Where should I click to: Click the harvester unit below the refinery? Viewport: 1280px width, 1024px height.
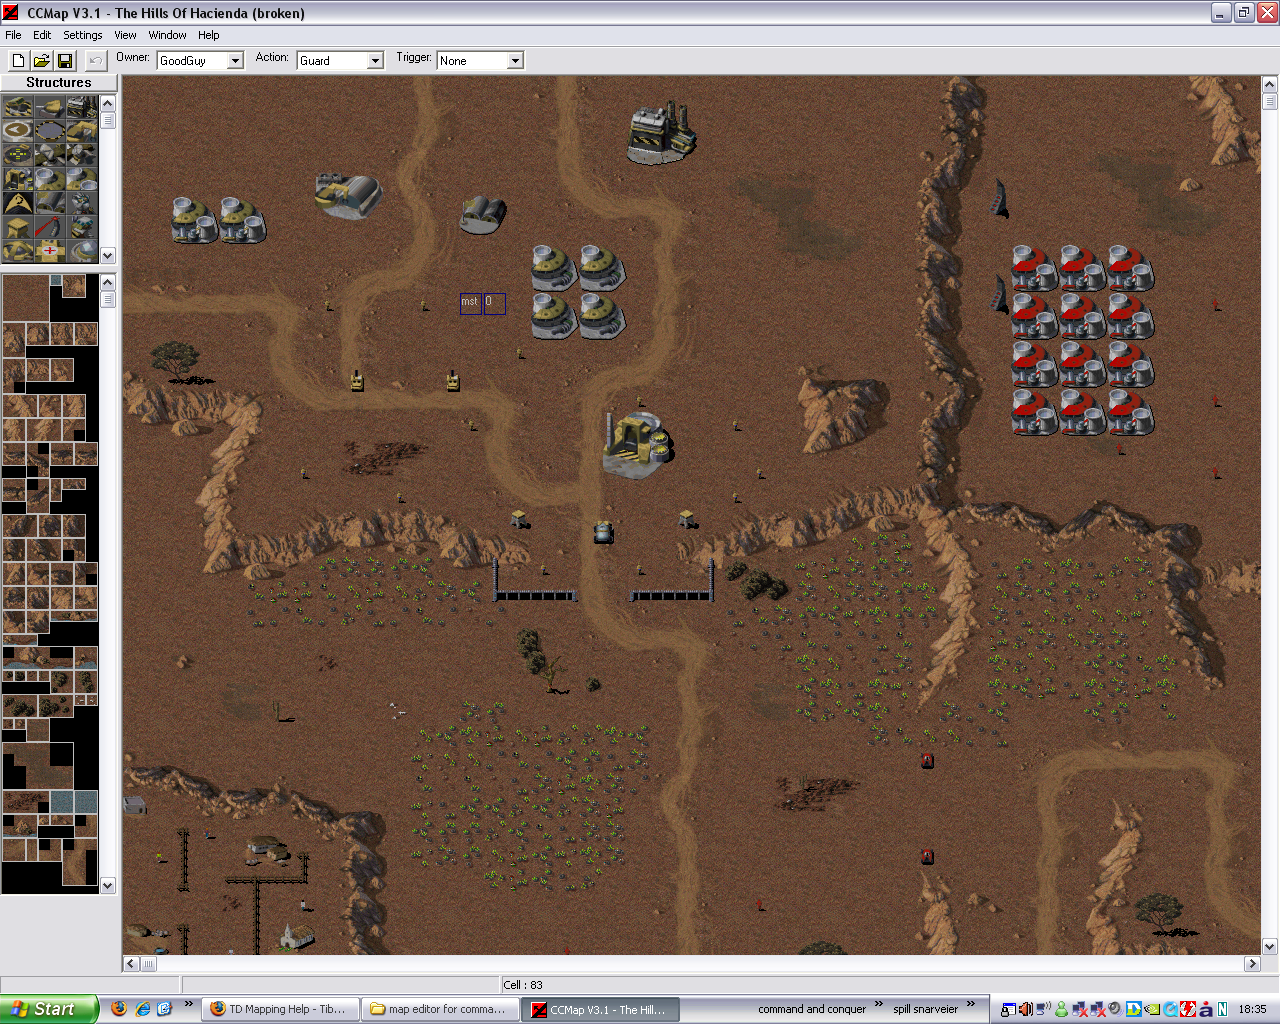tap(603, 533)
